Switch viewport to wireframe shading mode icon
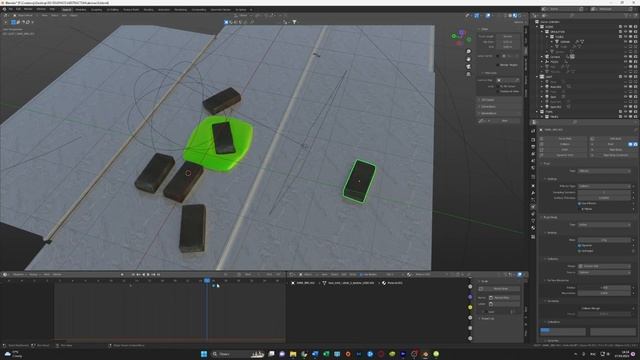Screen dimensions: 640x360 [x=505, y=16]
